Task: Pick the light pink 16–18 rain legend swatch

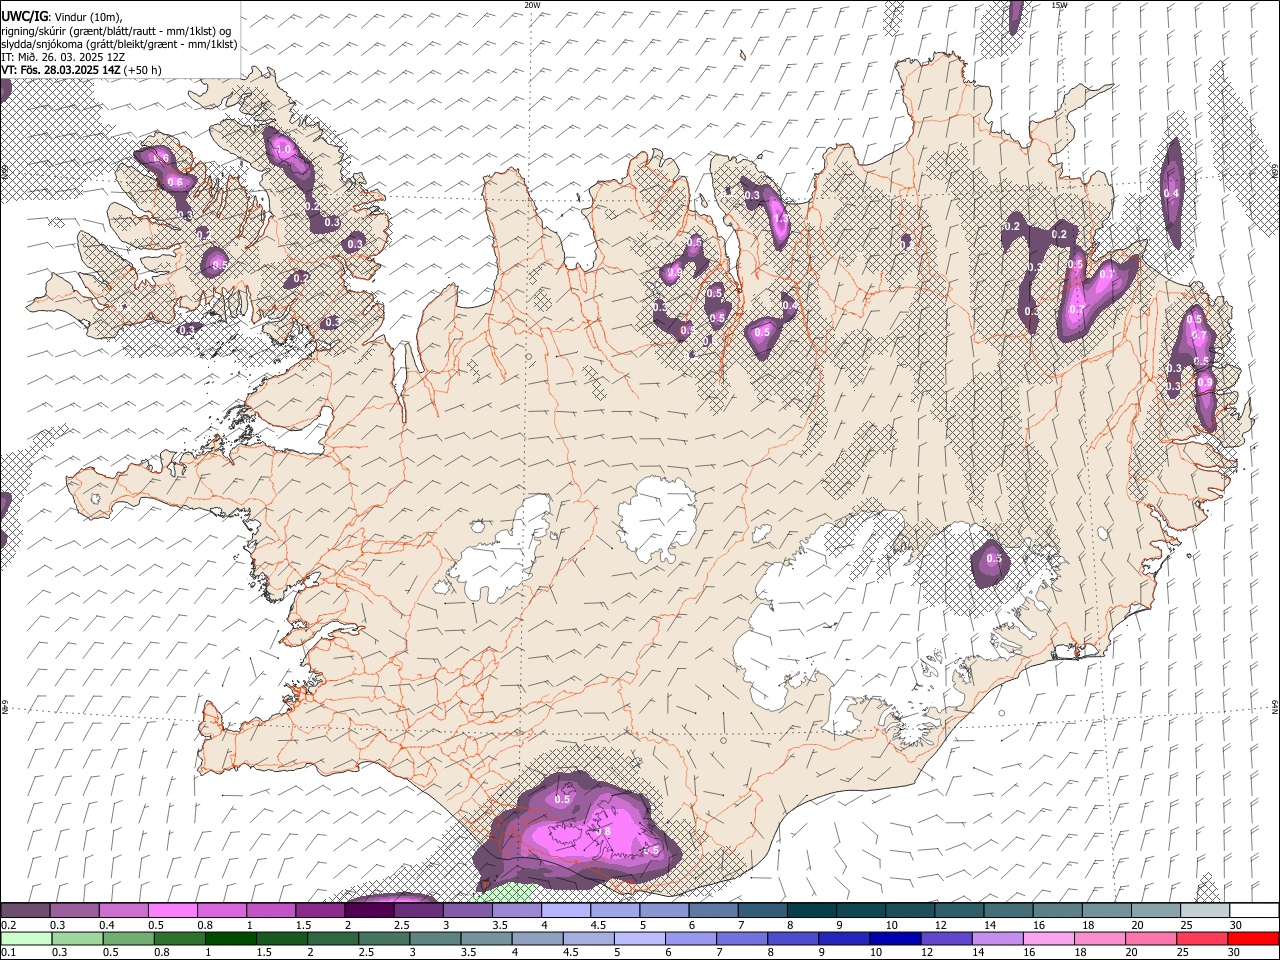Action: pos(1049,939)
